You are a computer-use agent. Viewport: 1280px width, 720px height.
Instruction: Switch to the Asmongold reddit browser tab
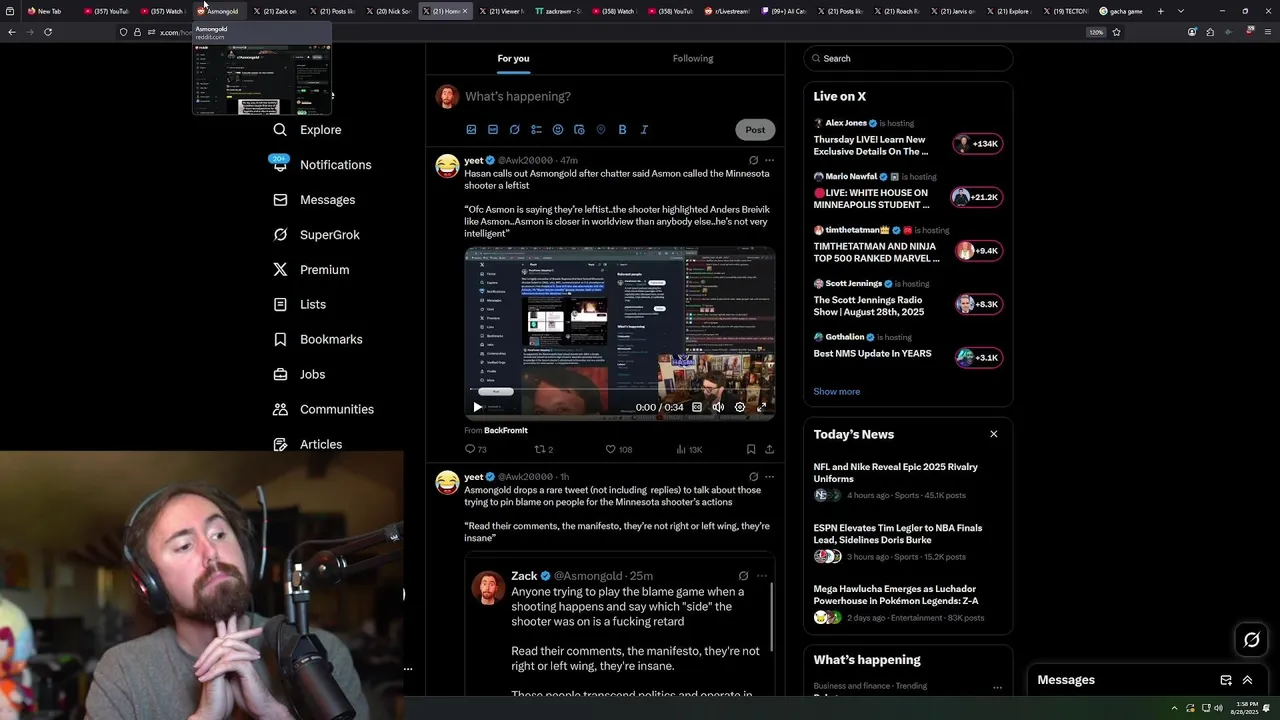pyautogui.click(x=218, y=11)
